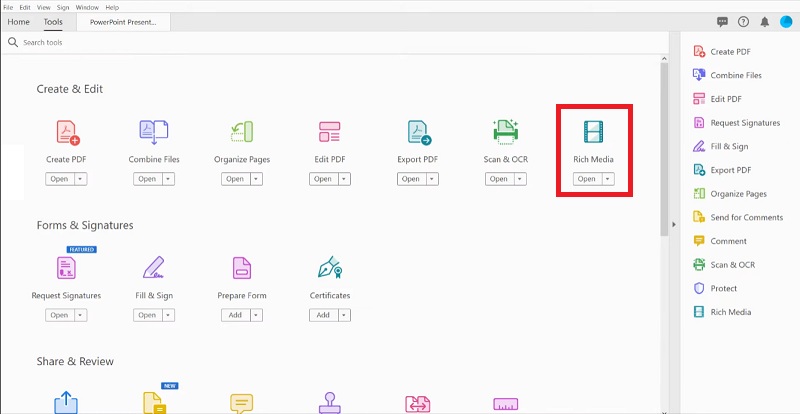The height and width of the screenshot is (414, 800).
Task: Click Add button under Prepare Form
Action: [x=236, y=315]
